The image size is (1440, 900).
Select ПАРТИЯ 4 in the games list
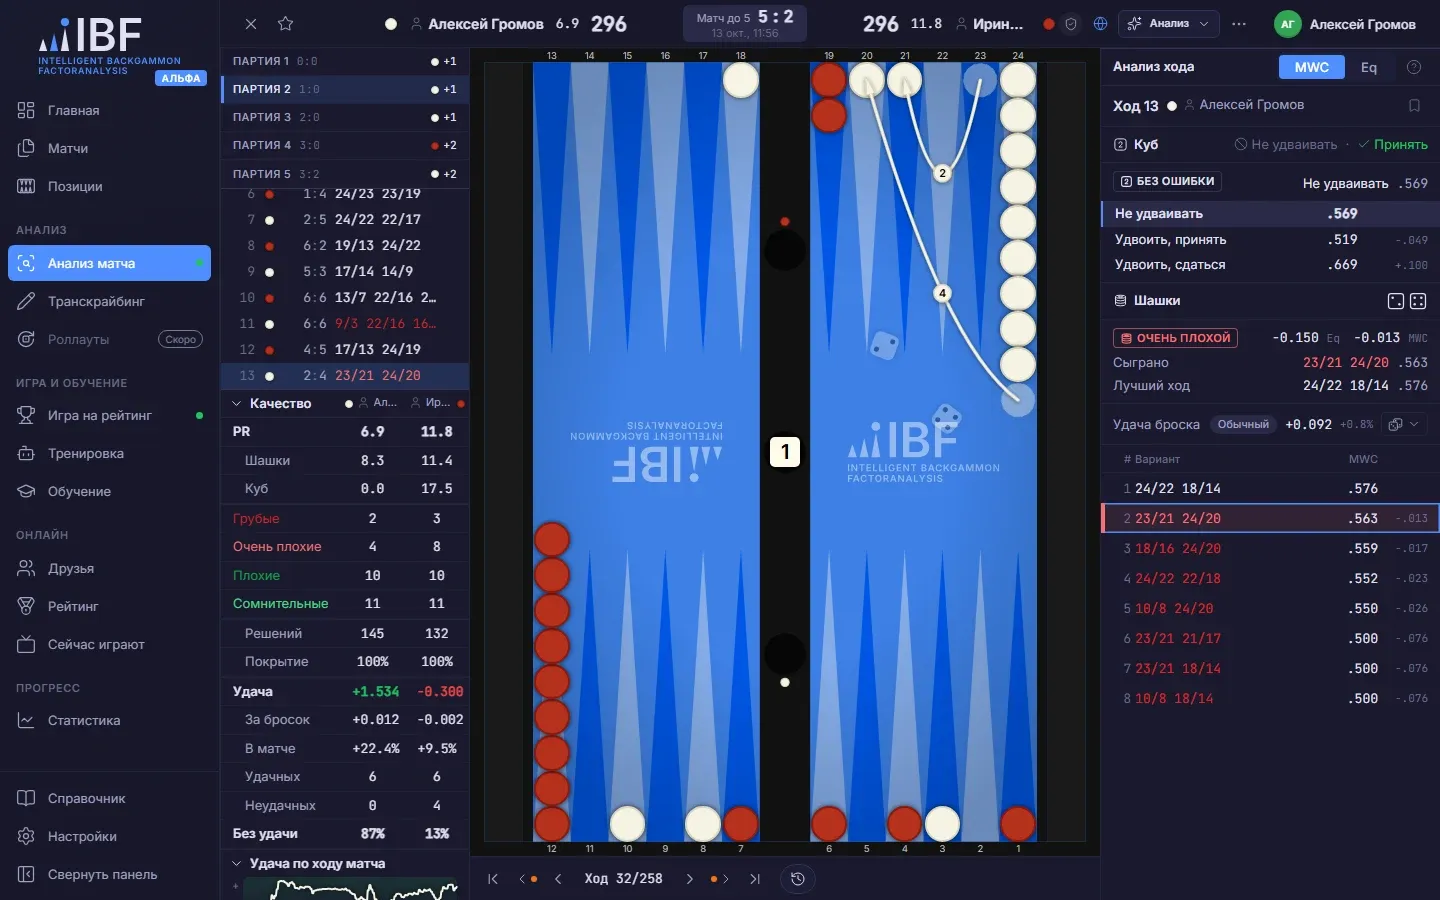[344, 145]
